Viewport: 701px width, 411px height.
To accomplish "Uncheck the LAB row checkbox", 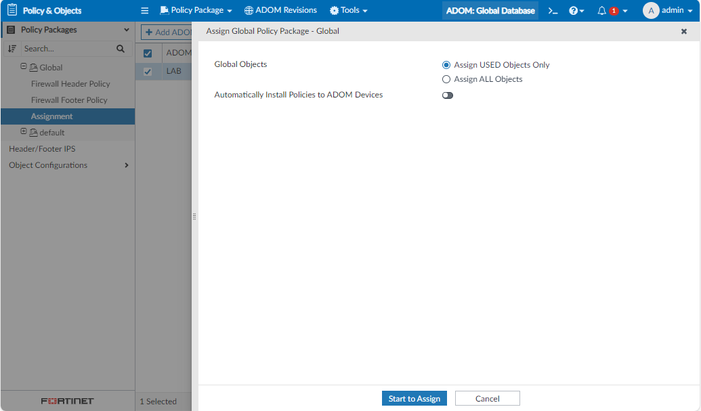I will [148, 72].
